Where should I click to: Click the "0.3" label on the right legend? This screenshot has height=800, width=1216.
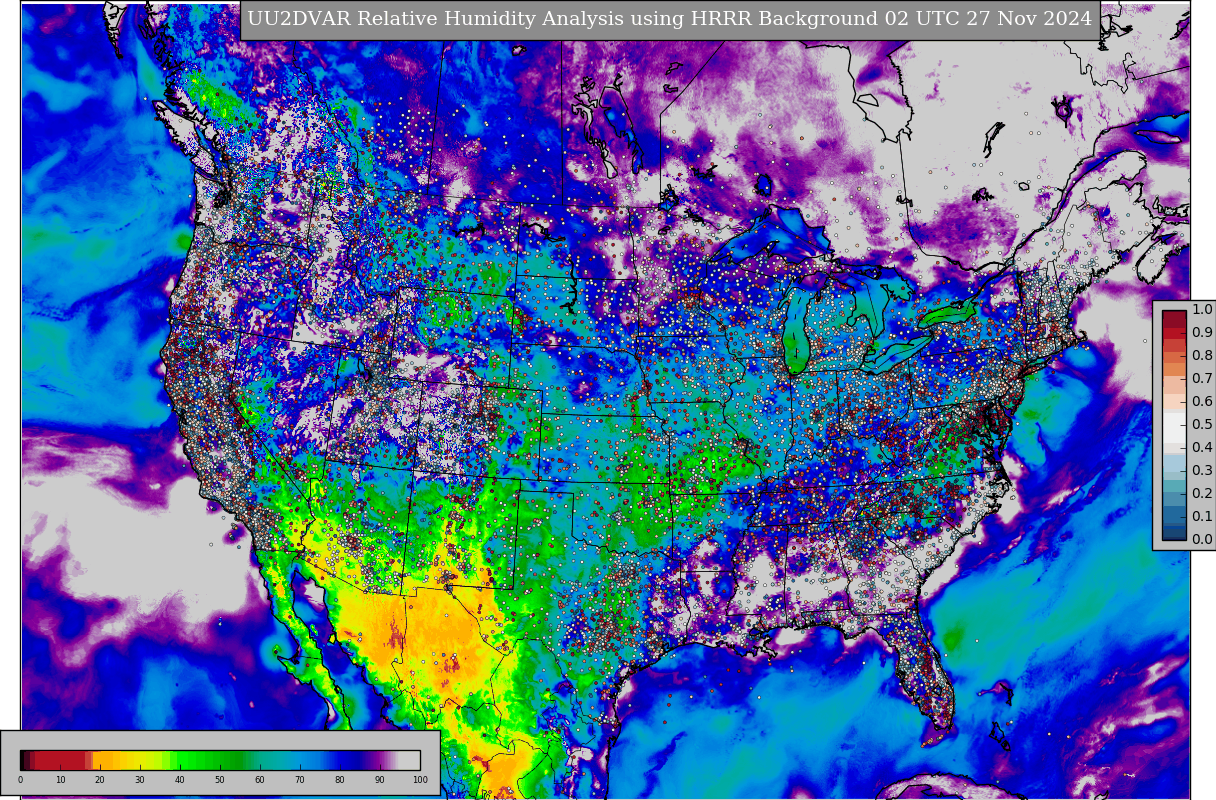click(x=1202, y=471)
